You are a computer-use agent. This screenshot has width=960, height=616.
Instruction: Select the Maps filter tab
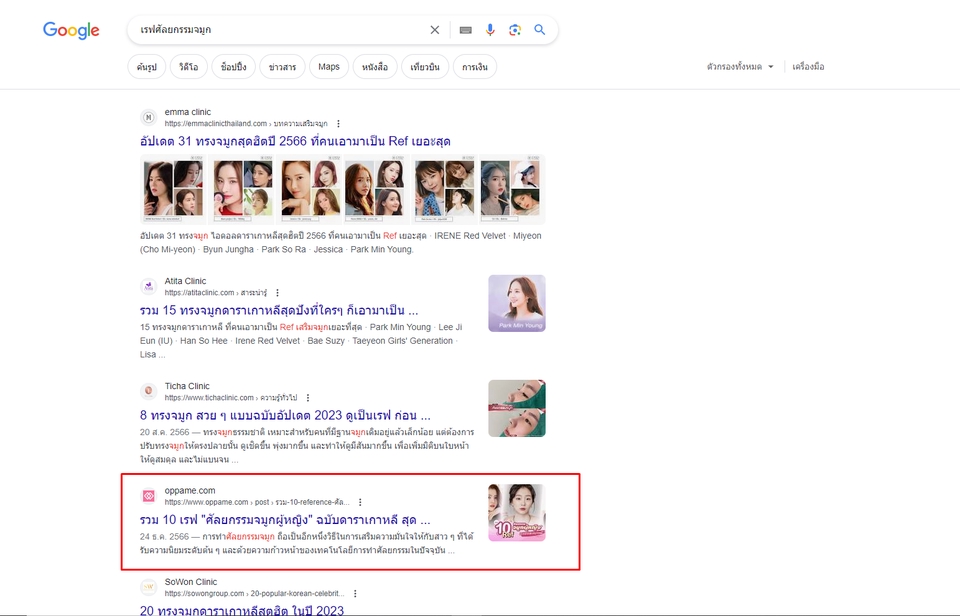coord(329,67)
